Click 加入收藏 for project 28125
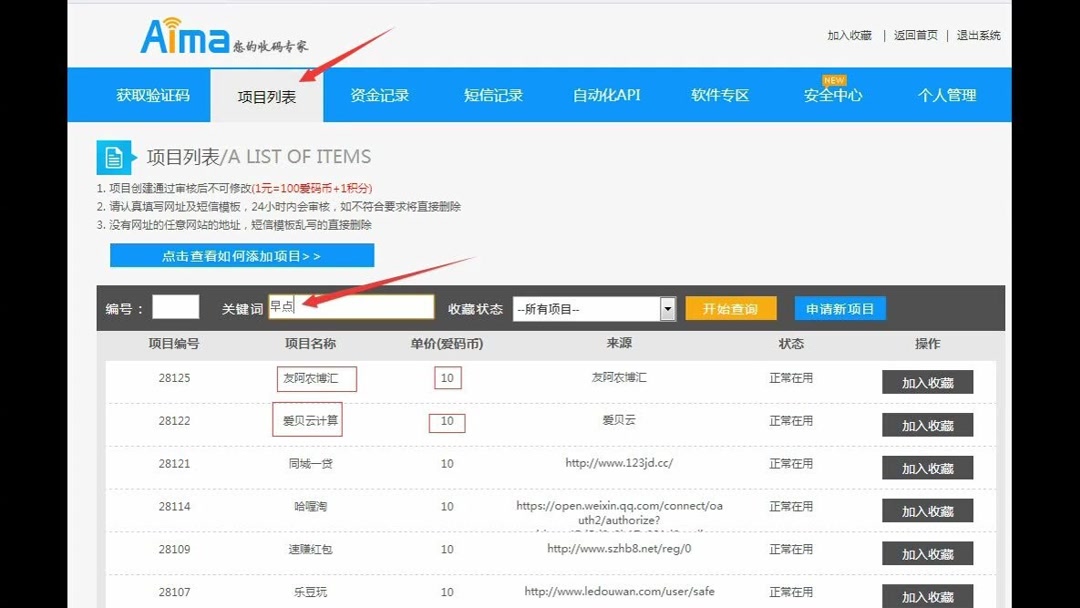The width and height of the screenshot is (1080, 608). (x=927, y=381)
